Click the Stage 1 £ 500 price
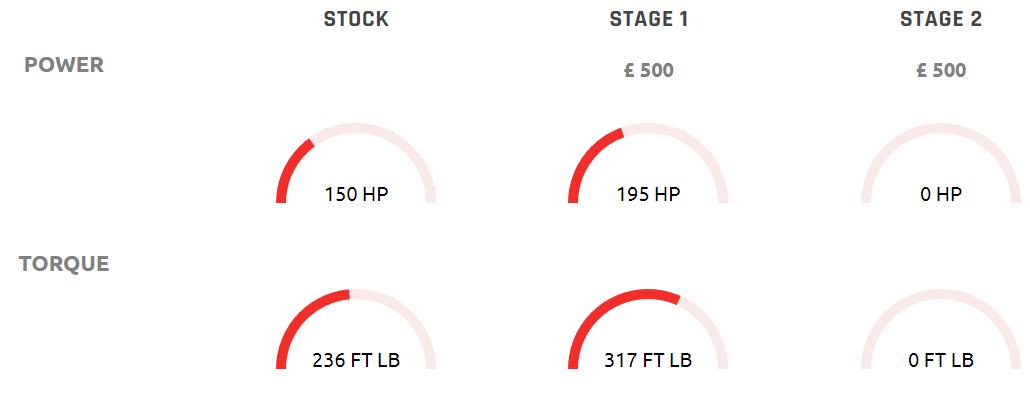The height and width of the screenshot is (396, 1030). point(648,70)
